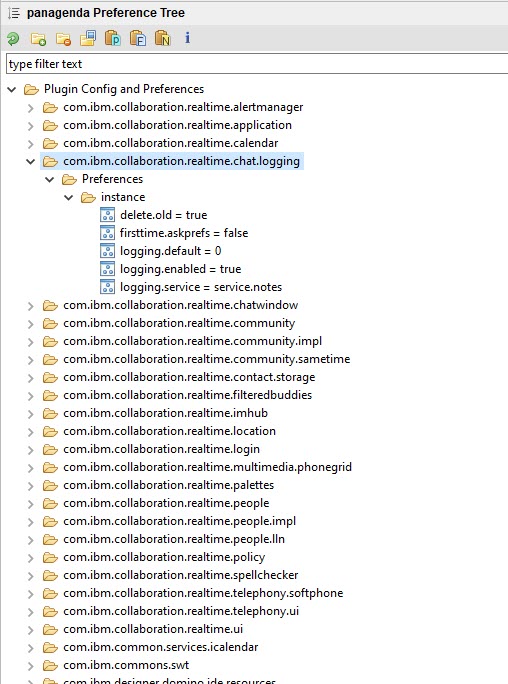Click the folder icon with green plus
Screen dimensions: 508x684
(38, 39)
